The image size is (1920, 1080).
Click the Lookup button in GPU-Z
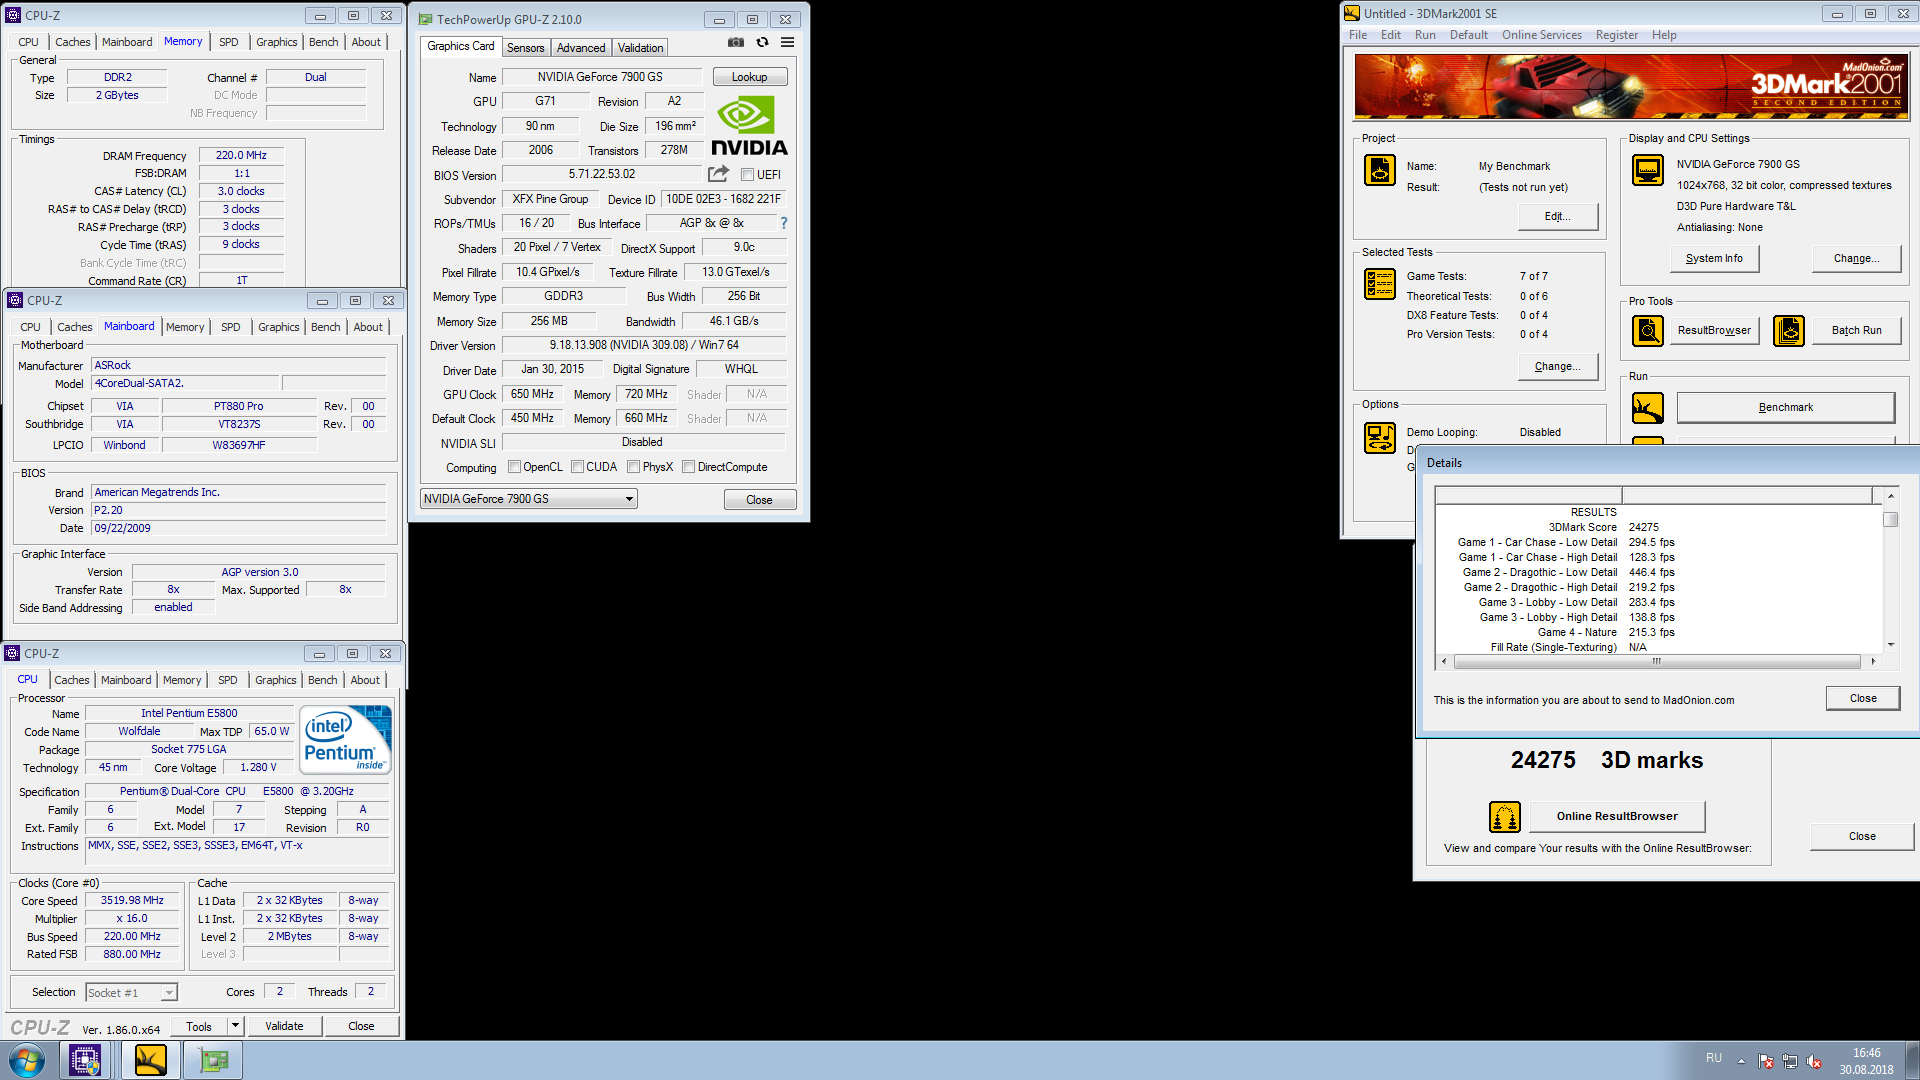750,77
